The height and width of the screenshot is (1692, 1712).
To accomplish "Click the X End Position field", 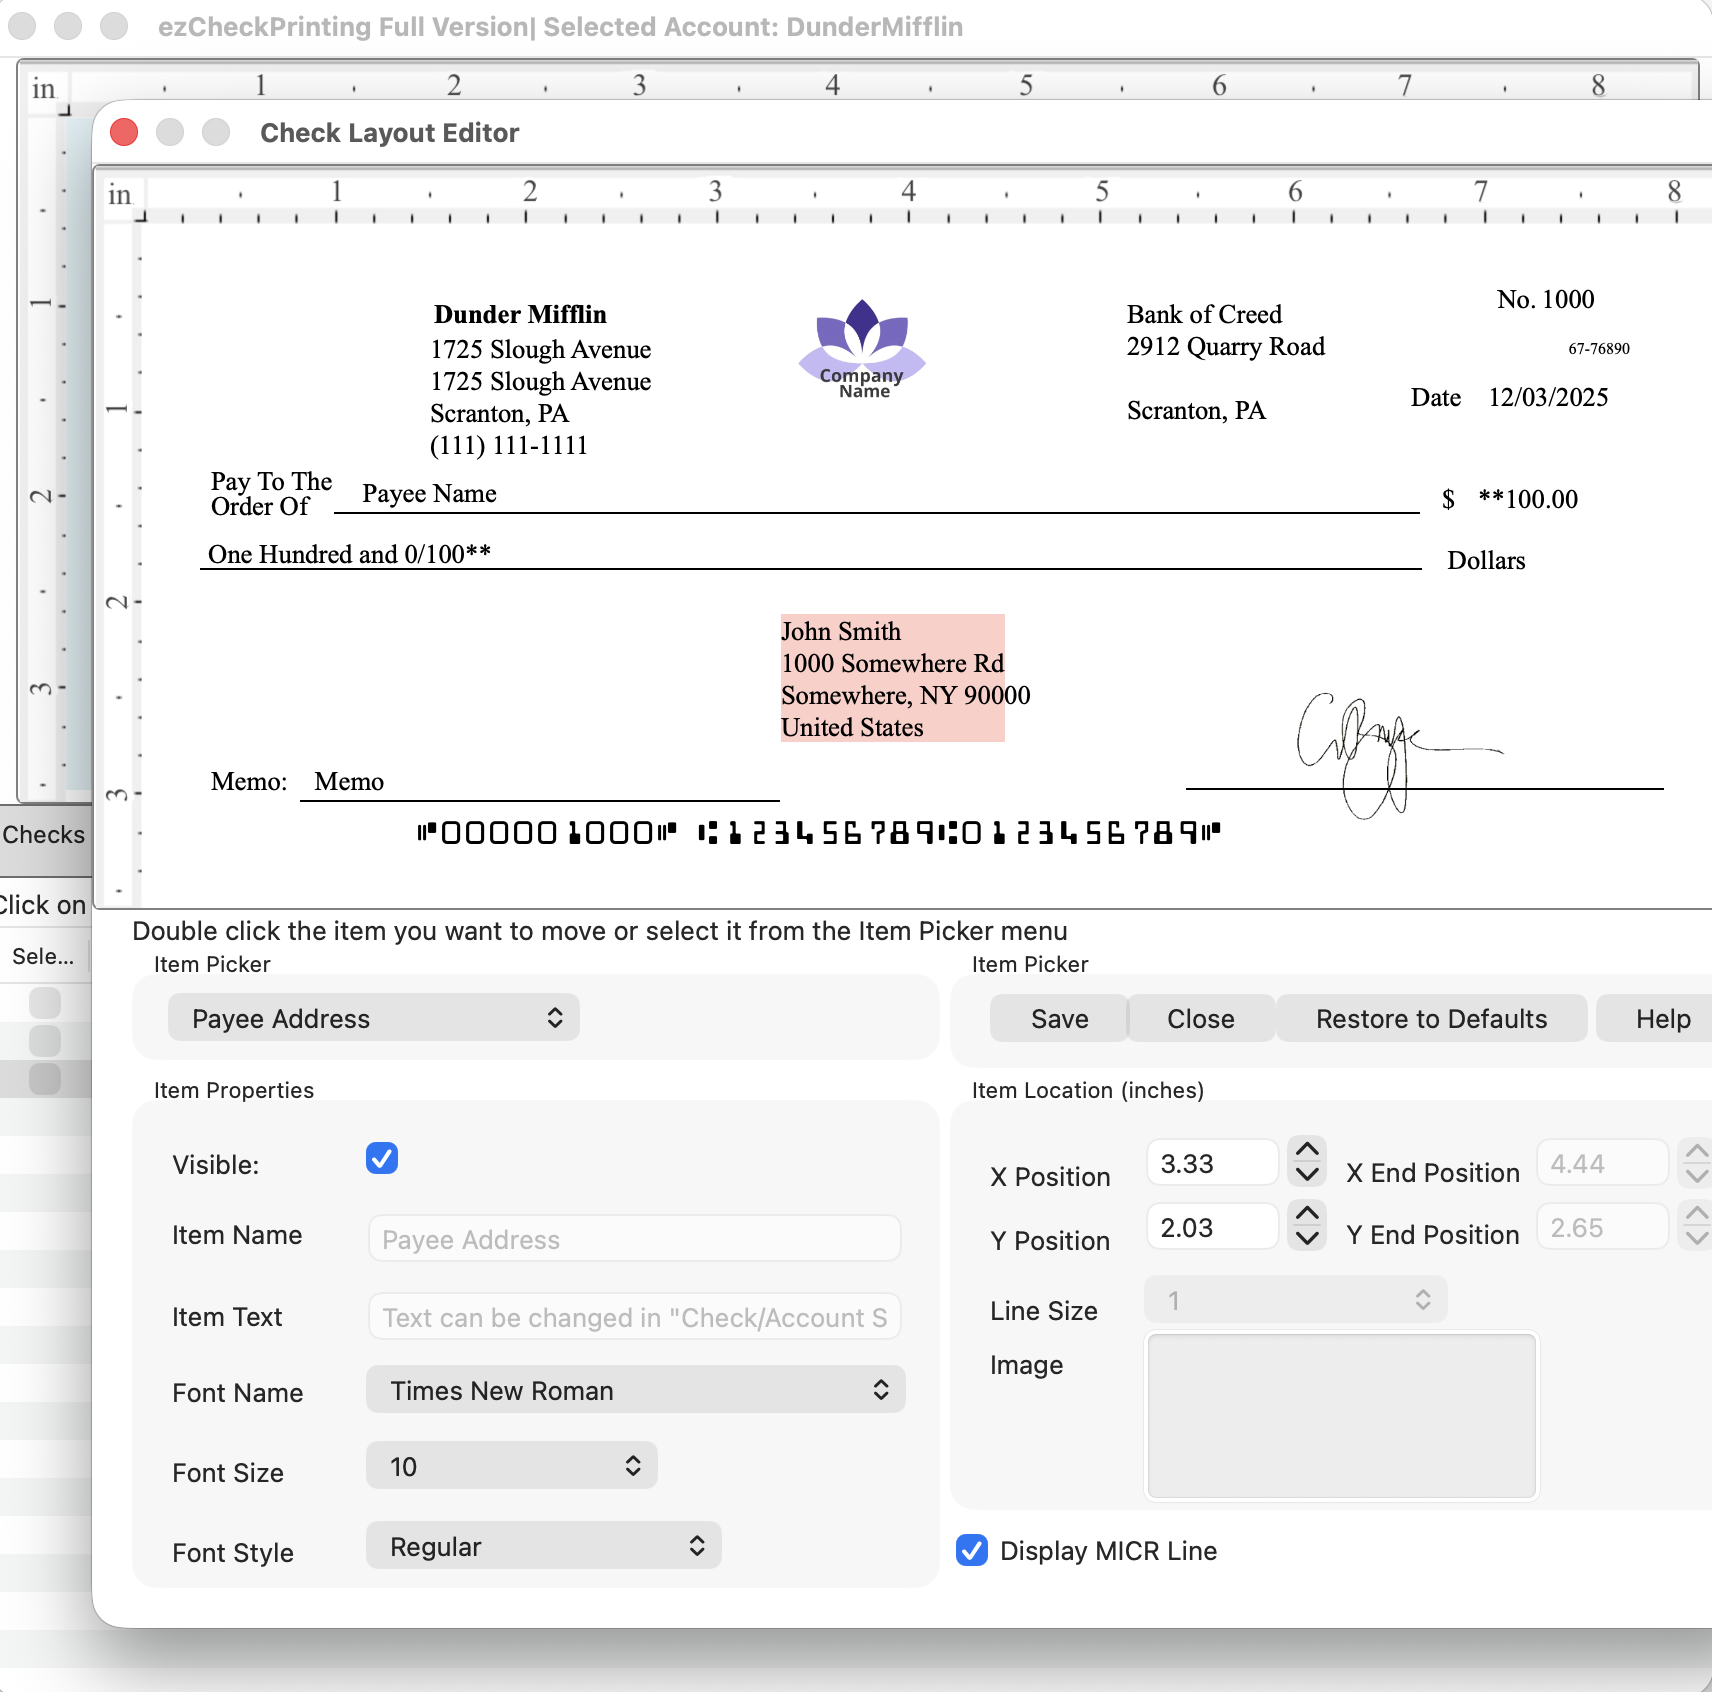I will click(1602, 1163).
